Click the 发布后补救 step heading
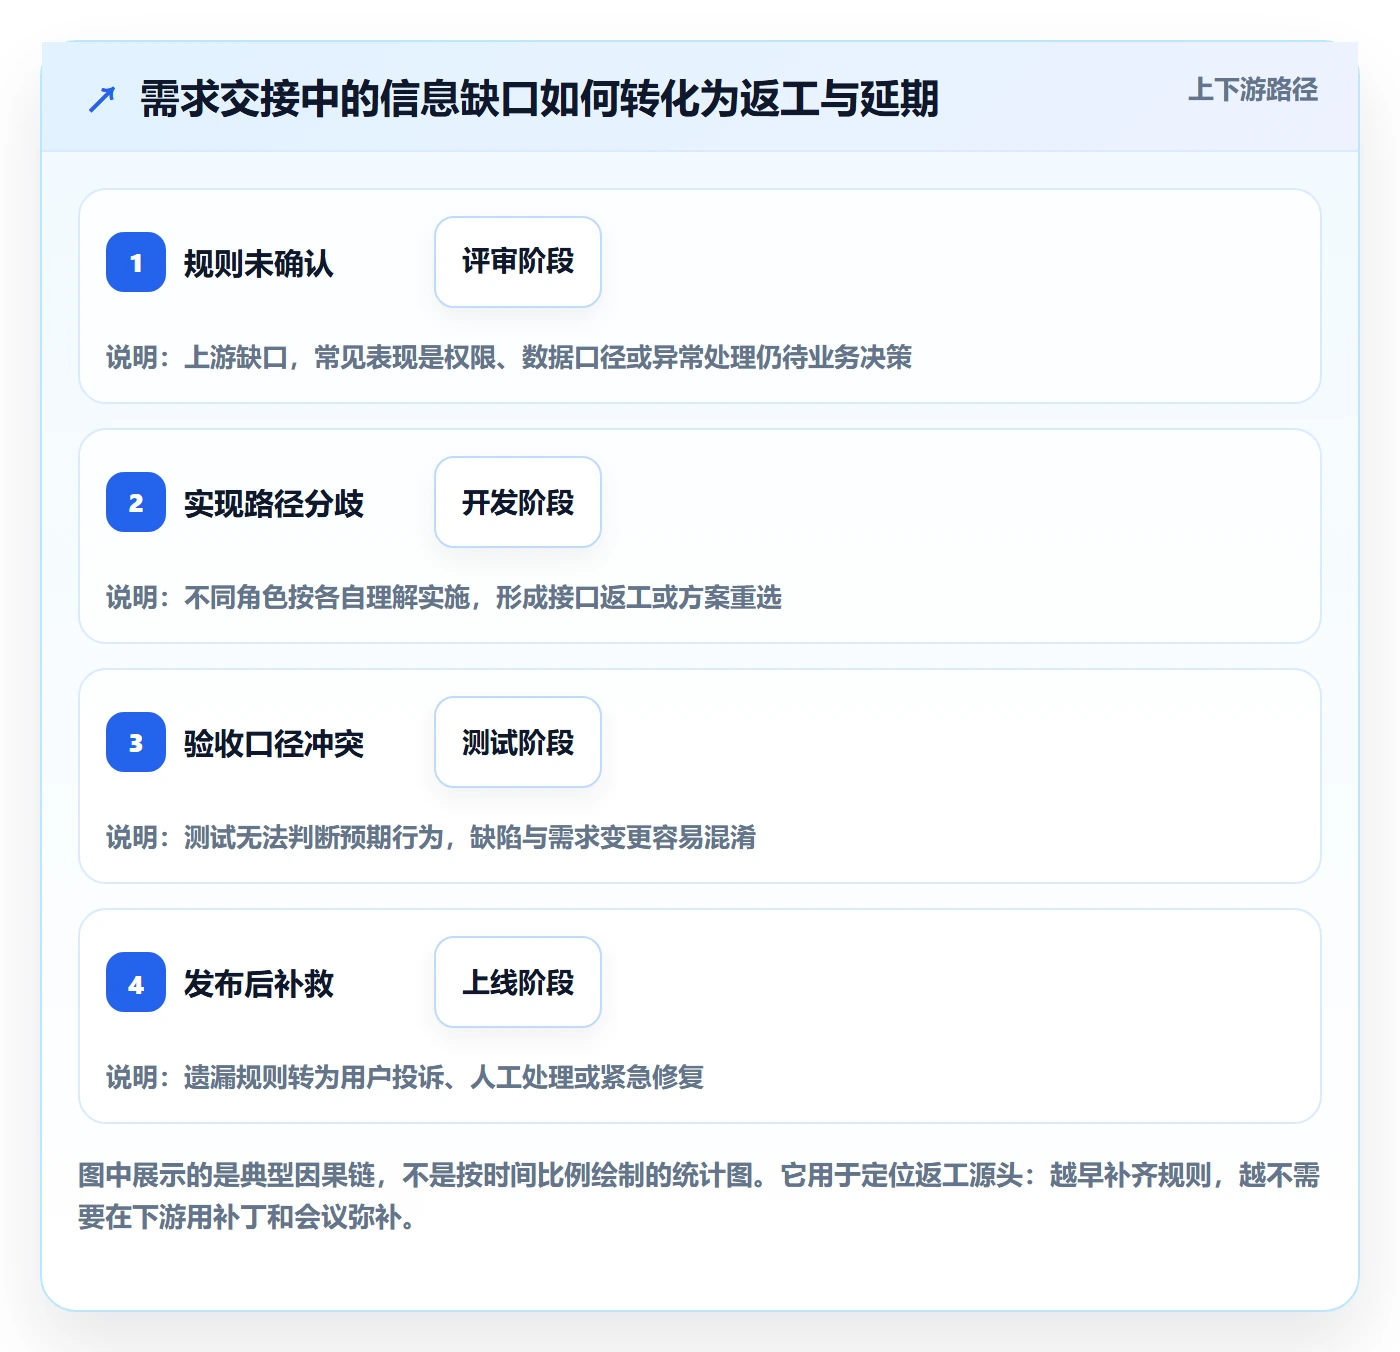Image resolution: width=1400 pixels, height=1352 pixels. (259, 984)
